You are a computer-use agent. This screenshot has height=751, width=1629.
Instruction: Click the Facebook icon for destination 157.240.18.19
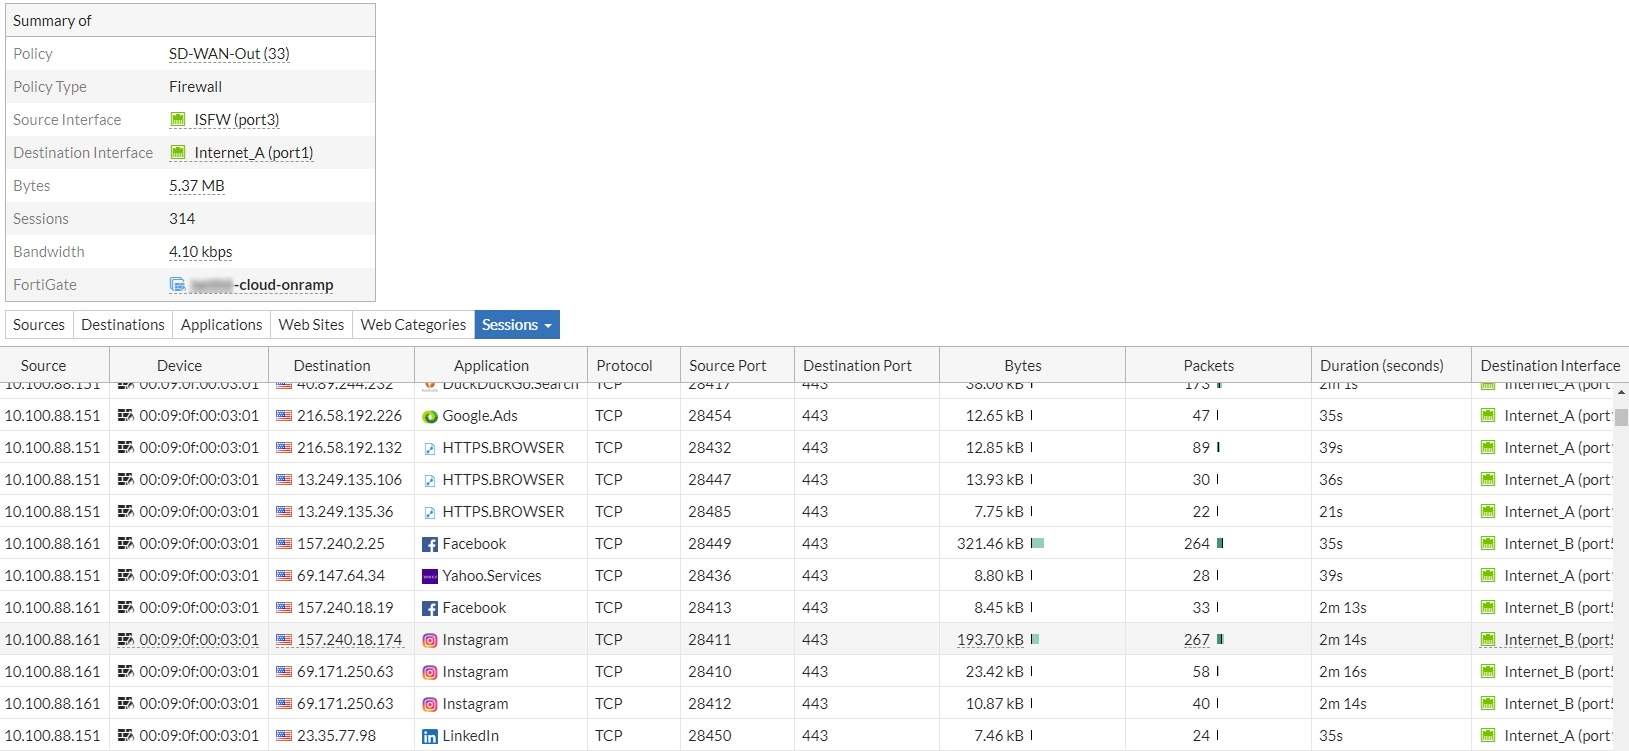point(430,608)
